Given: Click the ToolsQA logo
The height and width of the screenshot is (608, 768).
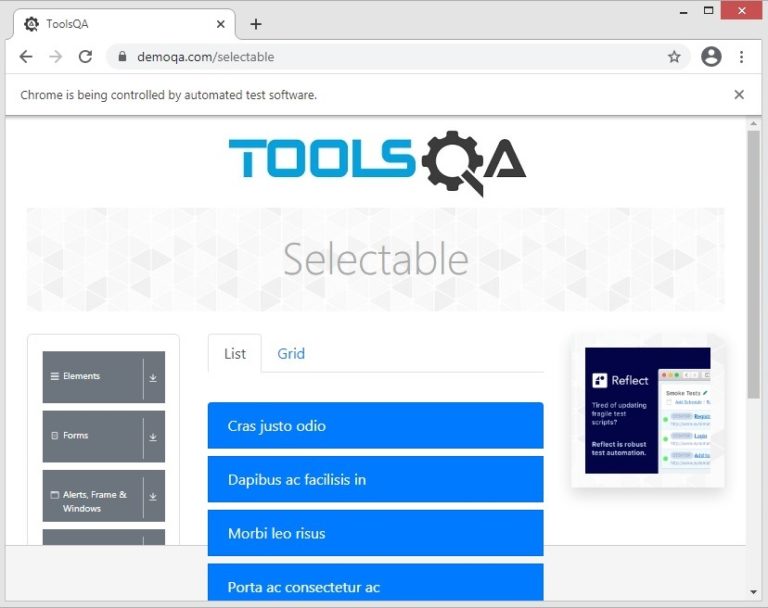Looking at the screenshot, I should 377,163.
